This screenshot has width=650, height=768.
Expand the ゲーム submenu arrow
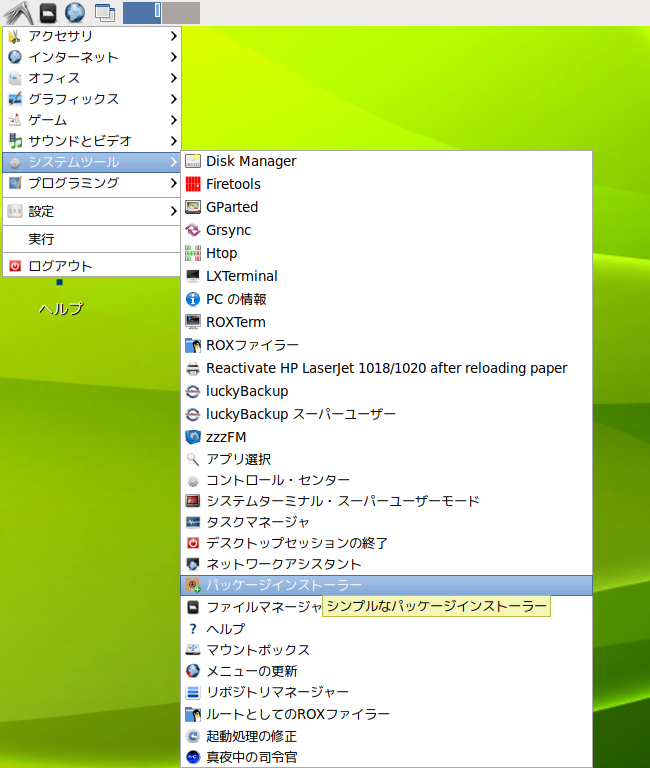173,120
